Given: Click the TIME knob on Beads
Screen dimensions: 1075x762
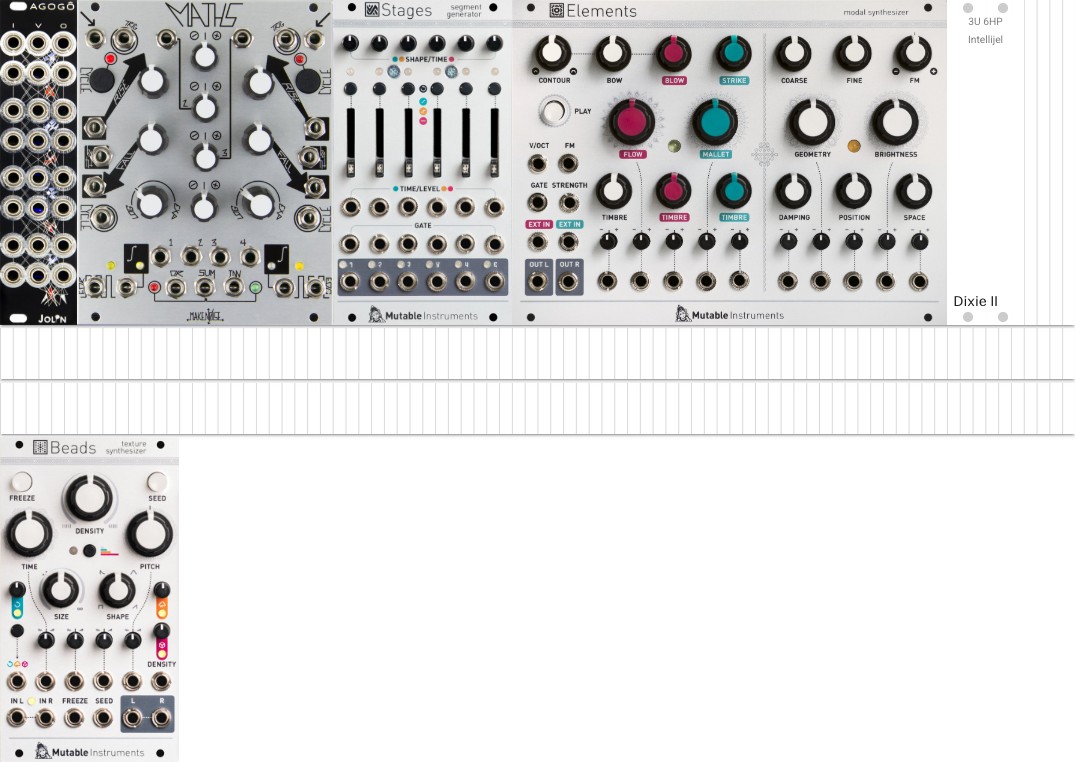Looking at the screenshot, I should [x=29, y=534].
